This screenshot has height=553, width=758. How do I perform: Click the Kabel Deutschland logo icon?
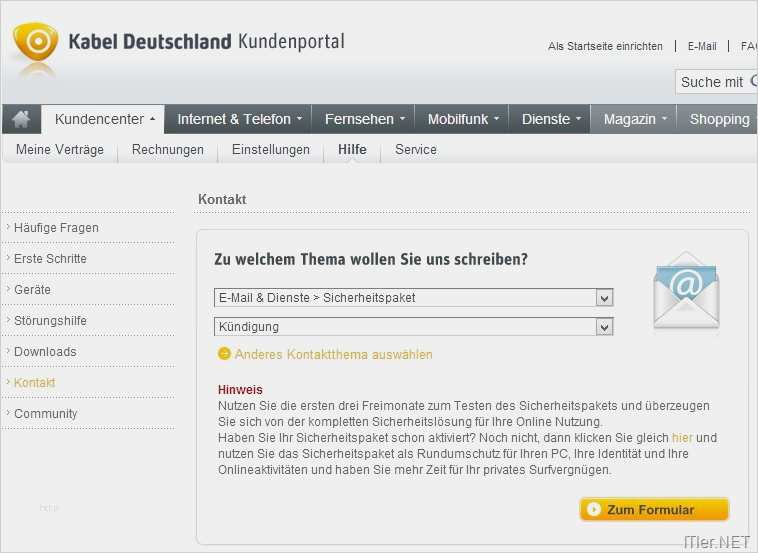click(35, 42)
